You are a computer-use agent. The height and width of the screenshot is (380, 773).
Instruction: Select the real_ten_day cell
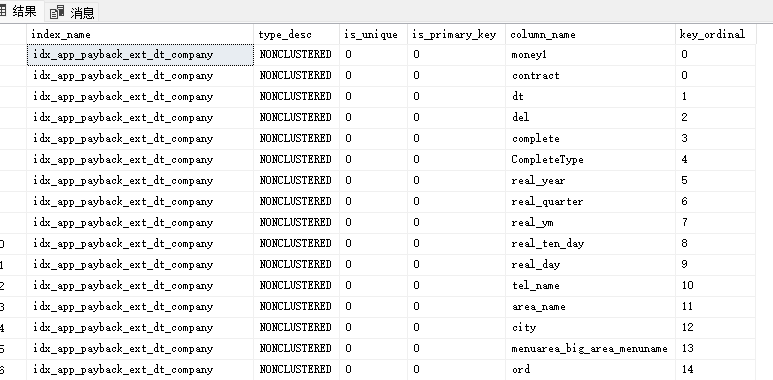(x=591, y=243)
